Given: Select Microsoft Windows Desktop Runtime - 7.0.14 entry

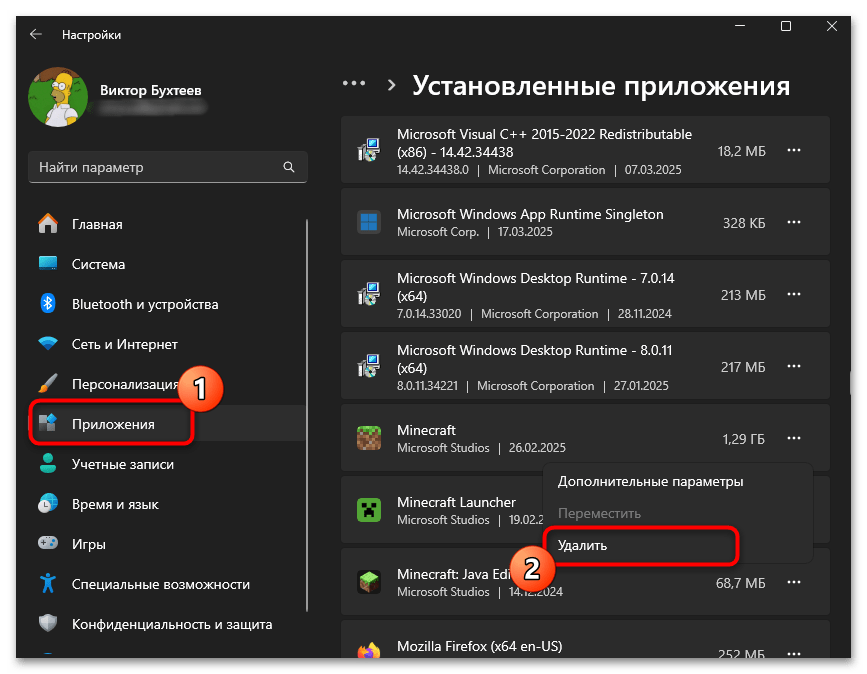Looking at the screenshot, I should pos(585,294).
